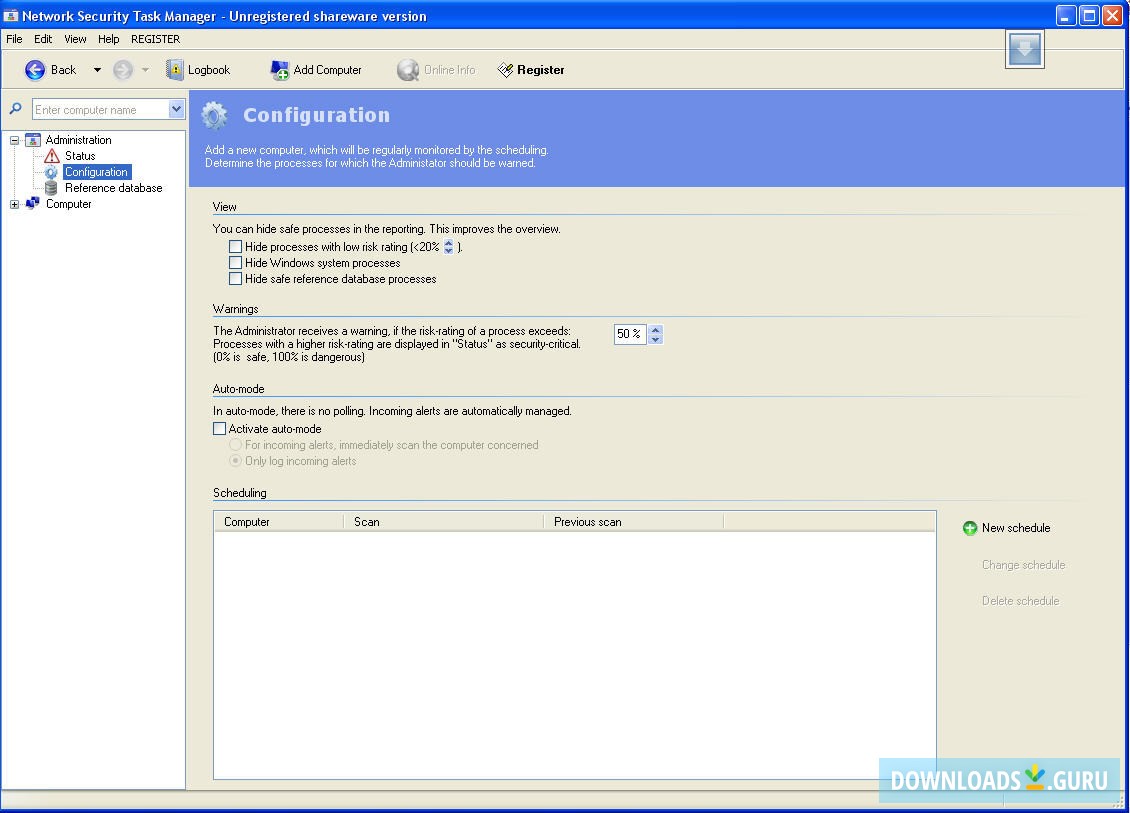1130x813 pixels.
Task: Click the Administration tree icon
Action: coord(33,140)
